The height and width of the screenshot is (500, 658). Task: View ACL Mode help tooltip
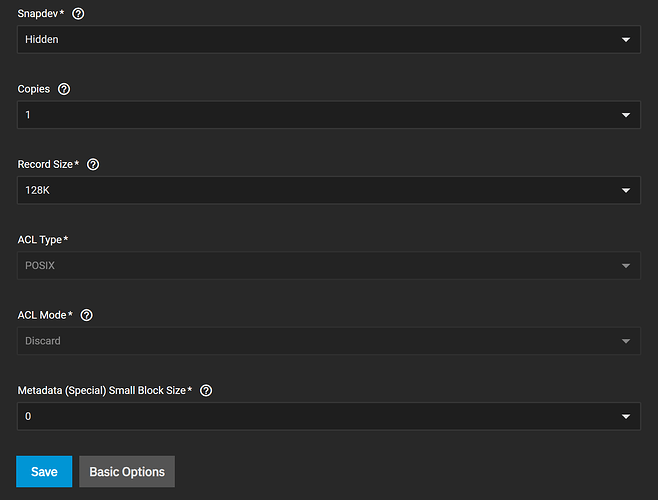click(x=86, y=315)
